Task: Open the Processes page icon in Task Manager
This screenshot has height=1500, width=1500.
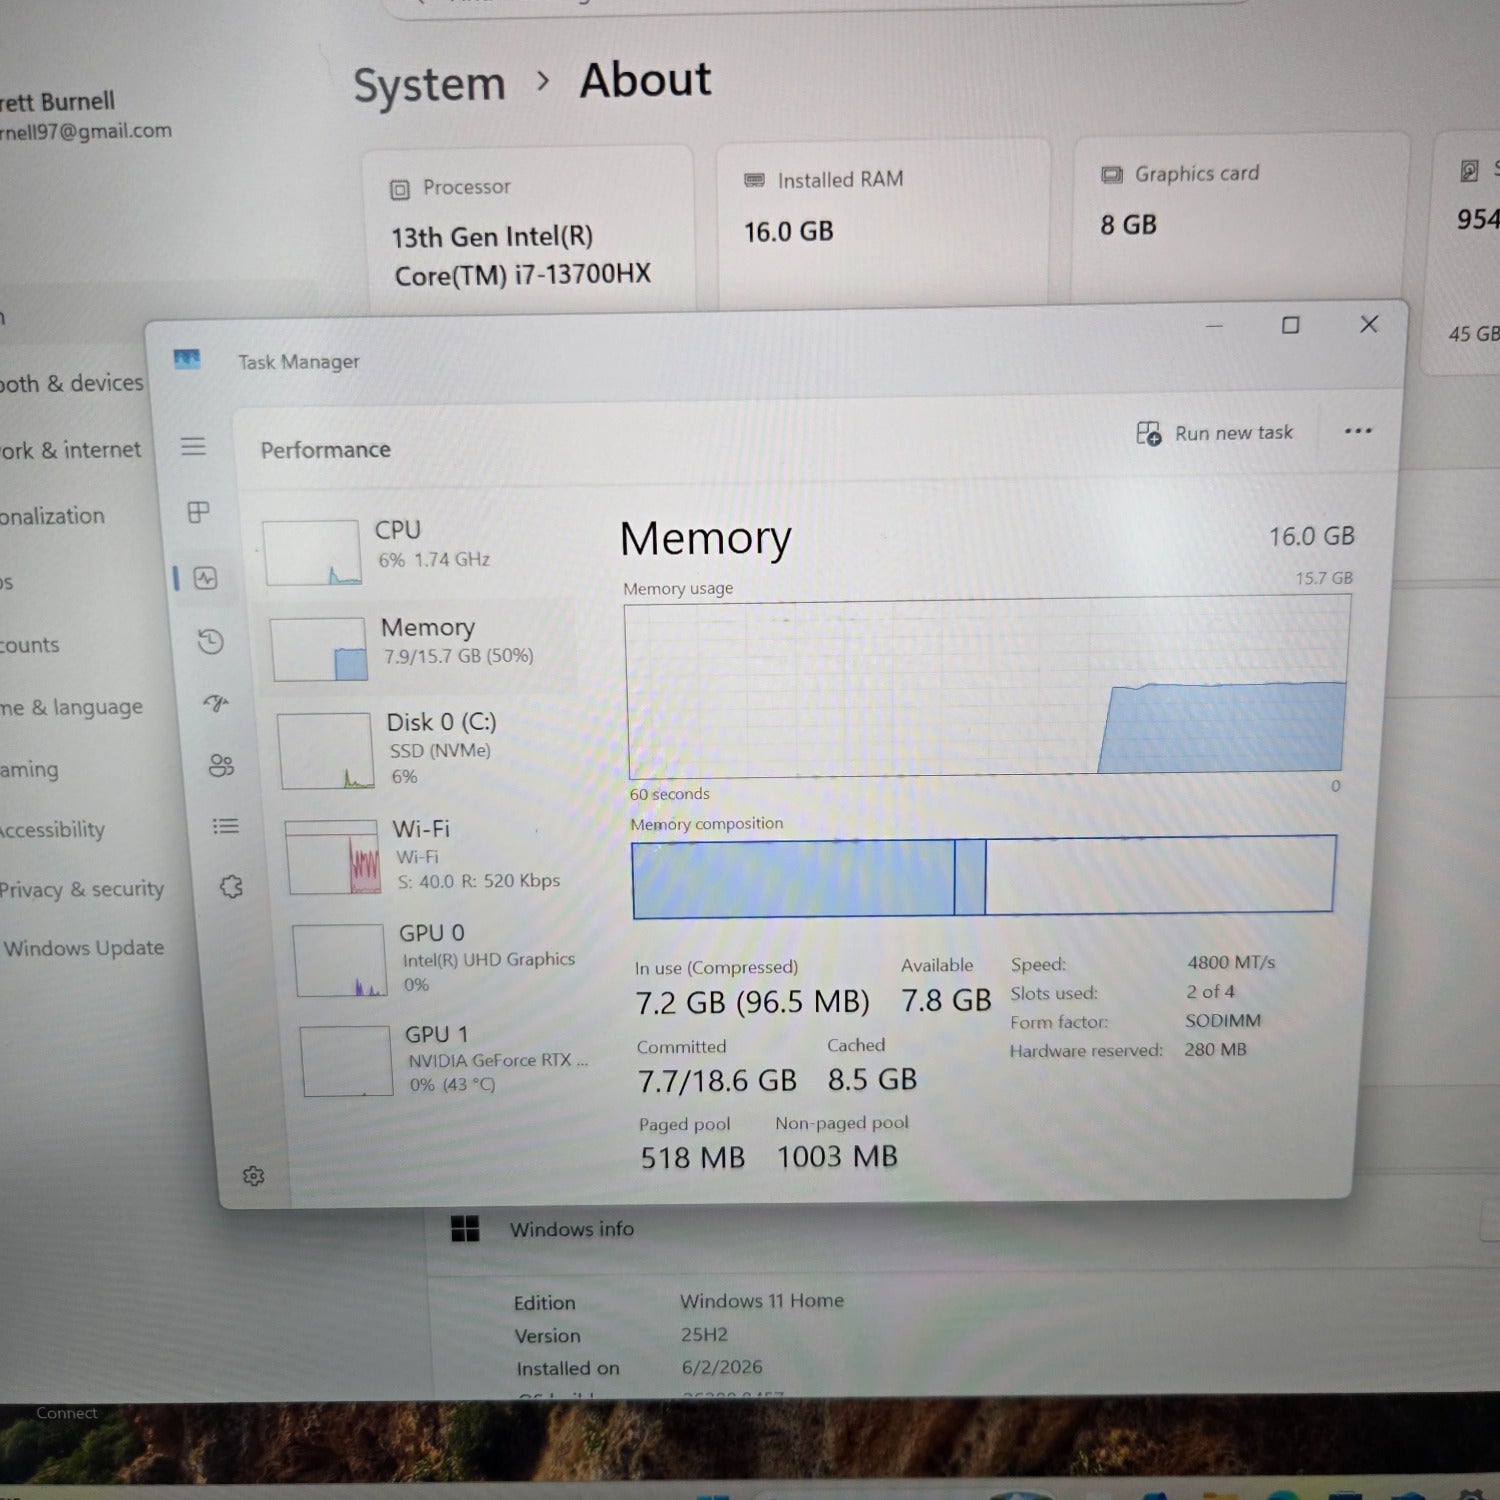Action: click(x=199, y=512)
